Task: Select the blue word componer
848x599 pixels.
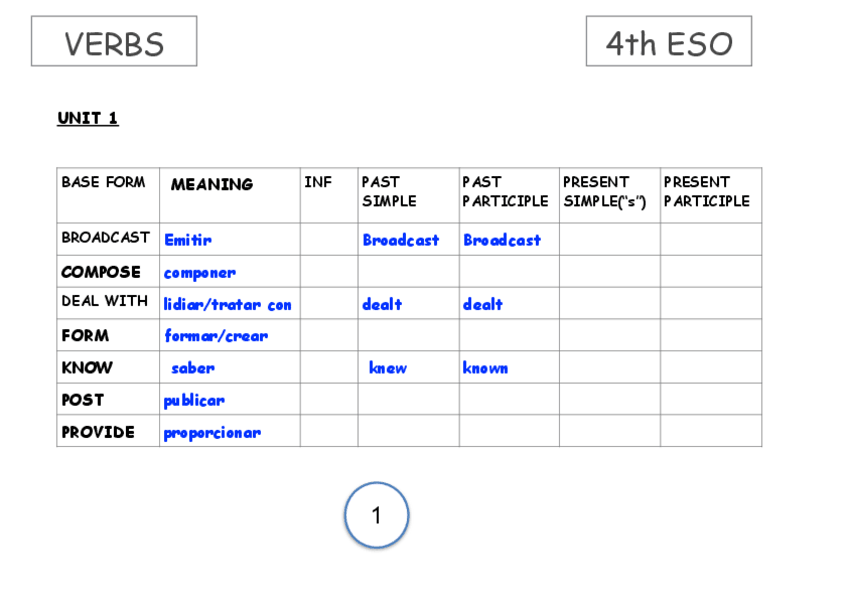Action: [x=200, y=273]
